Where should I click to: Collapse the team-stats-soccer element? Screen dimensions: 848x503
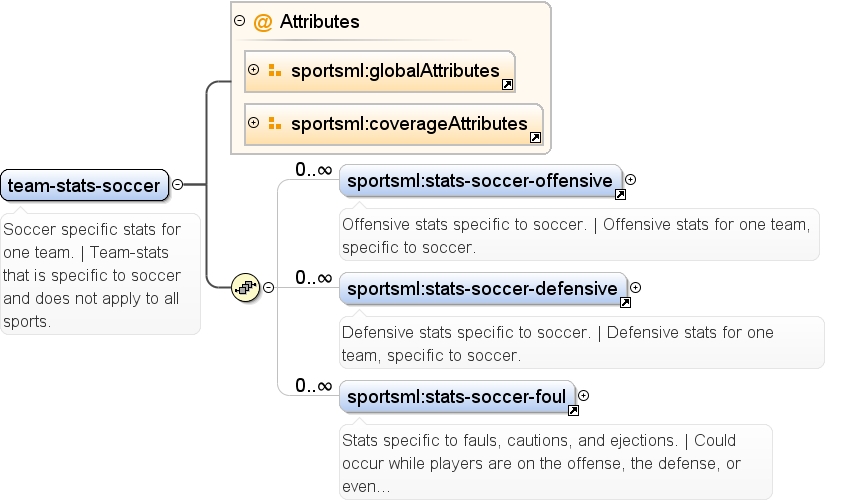point(177,184)
